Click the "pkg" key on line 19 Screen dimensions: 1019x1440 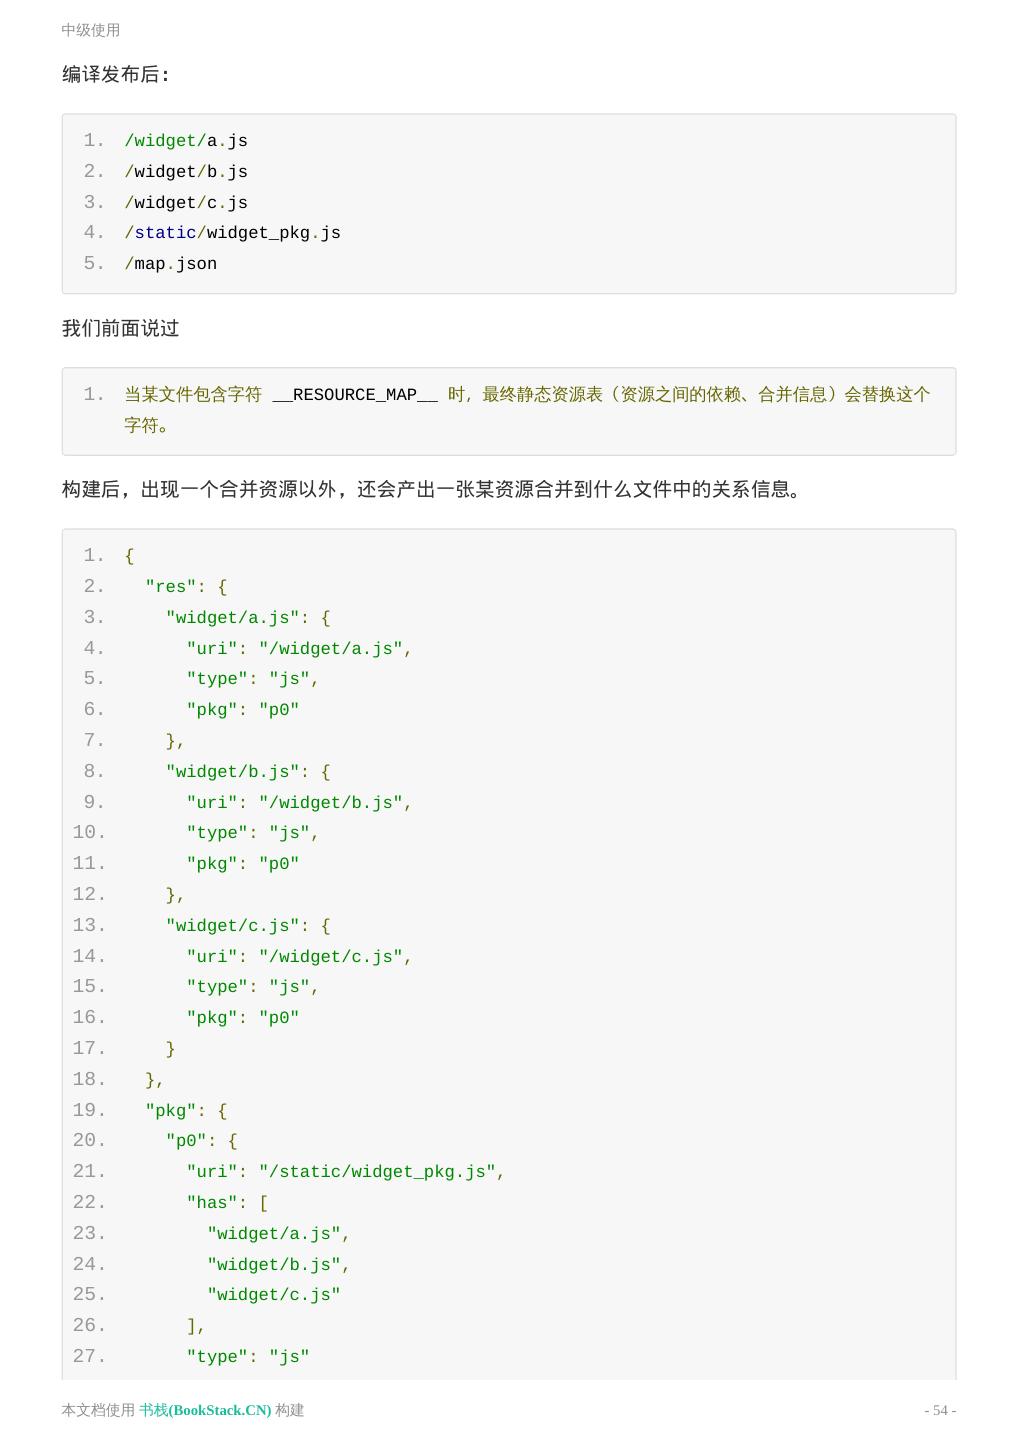[171, 1111]
